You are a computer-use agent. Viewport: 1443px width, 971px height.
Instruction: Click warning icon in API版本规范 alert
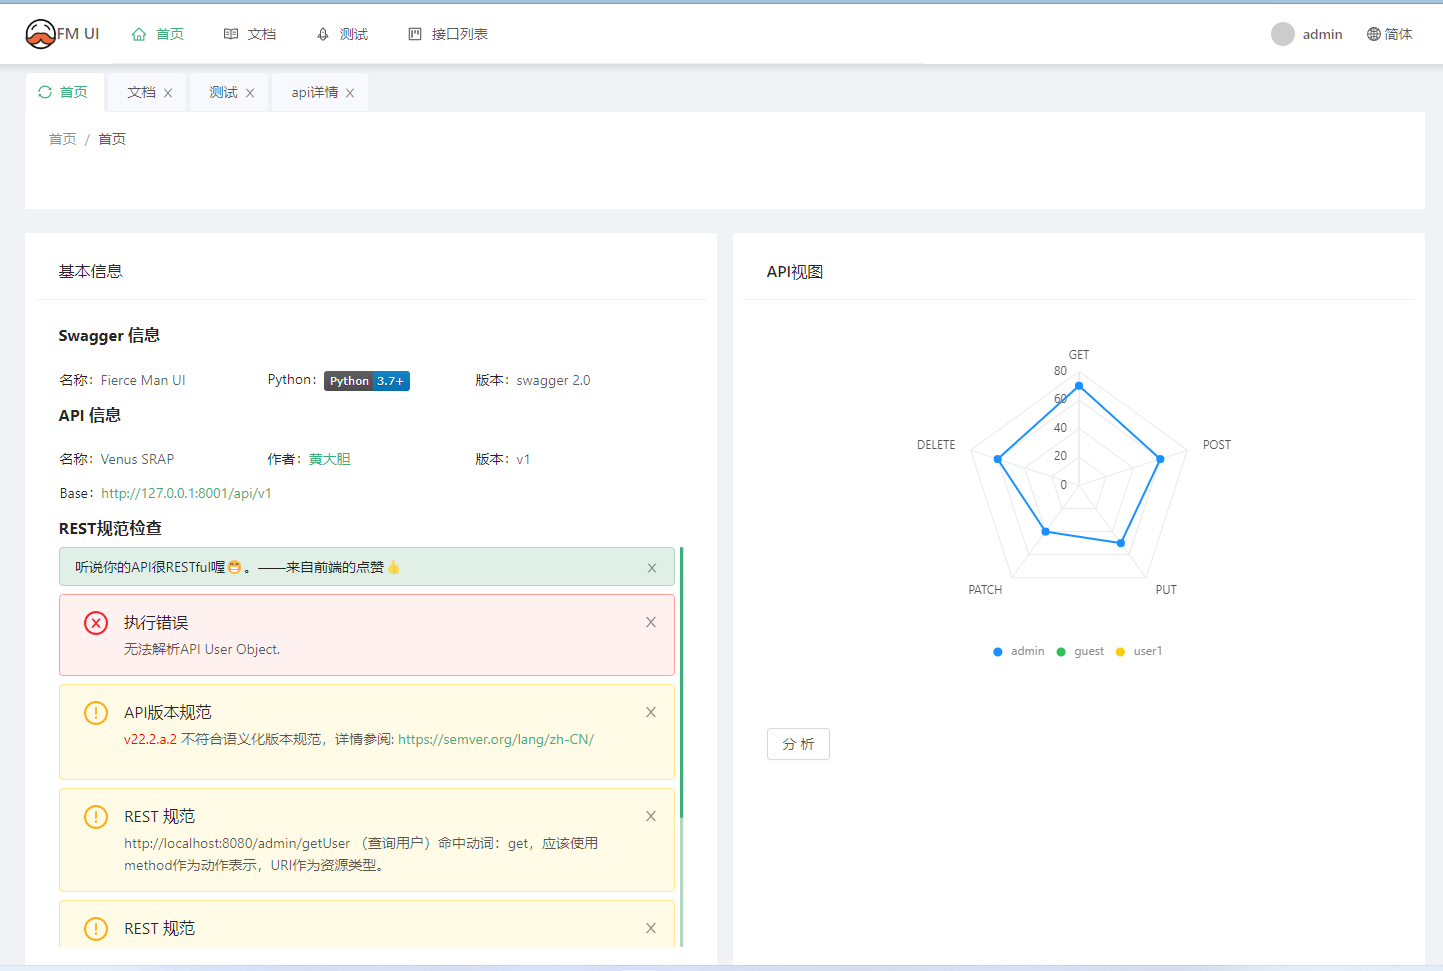click(x=96, y=713)
